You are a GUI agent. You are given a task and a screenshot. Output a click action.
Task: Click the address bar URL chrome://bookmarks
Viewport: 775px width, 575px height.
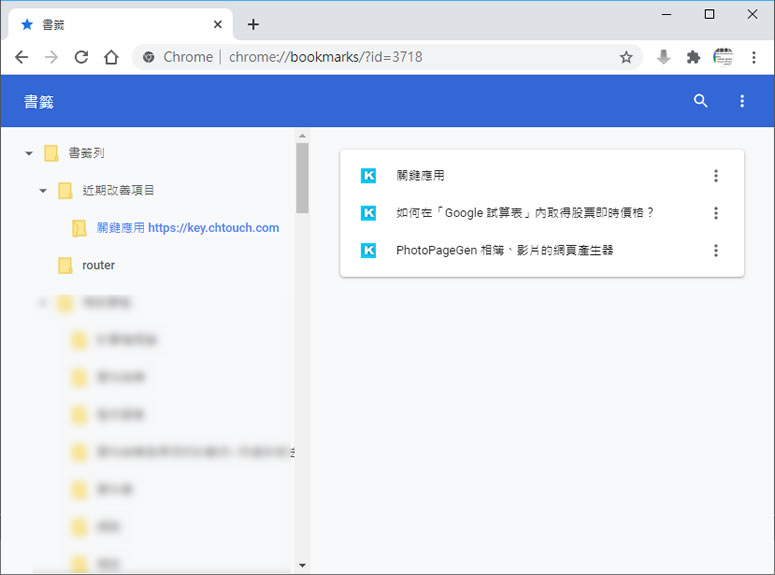(326, 57)
